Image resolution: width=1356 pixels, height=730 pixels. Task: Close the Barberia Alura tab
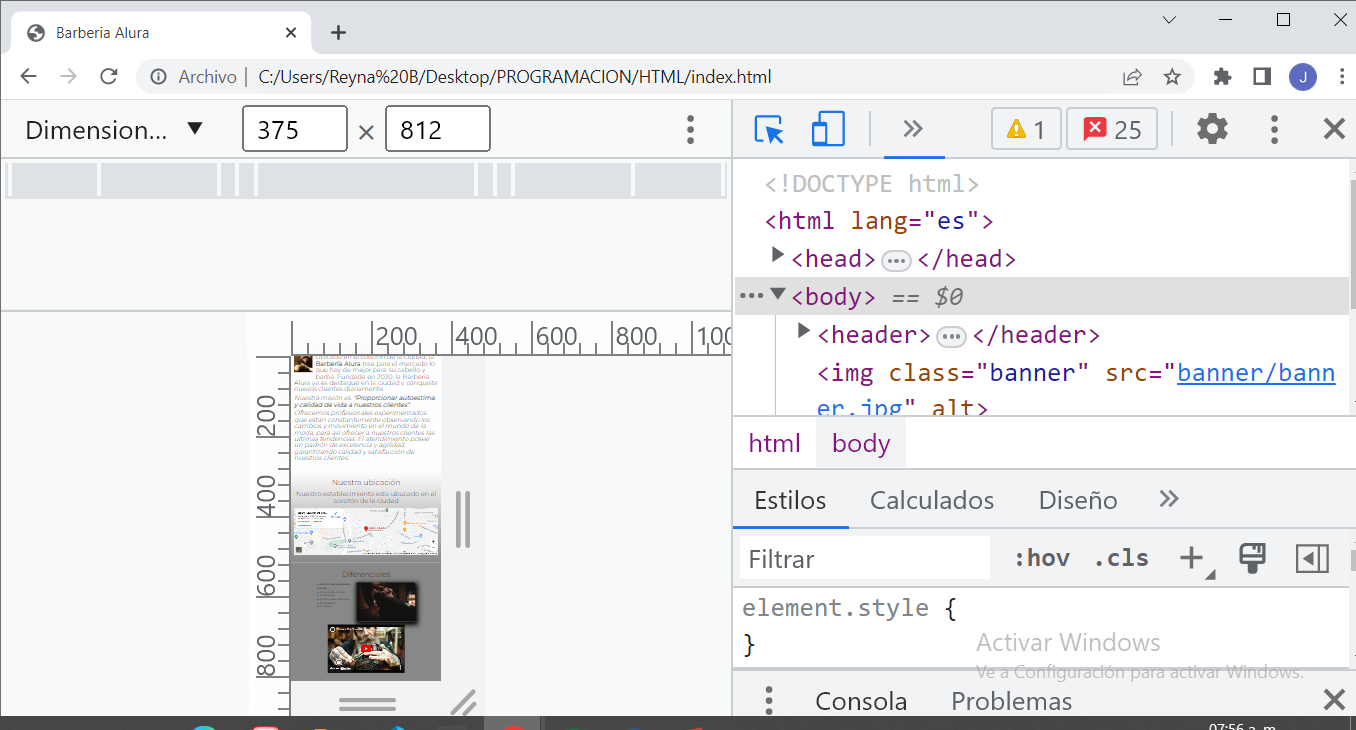[291, 32]
